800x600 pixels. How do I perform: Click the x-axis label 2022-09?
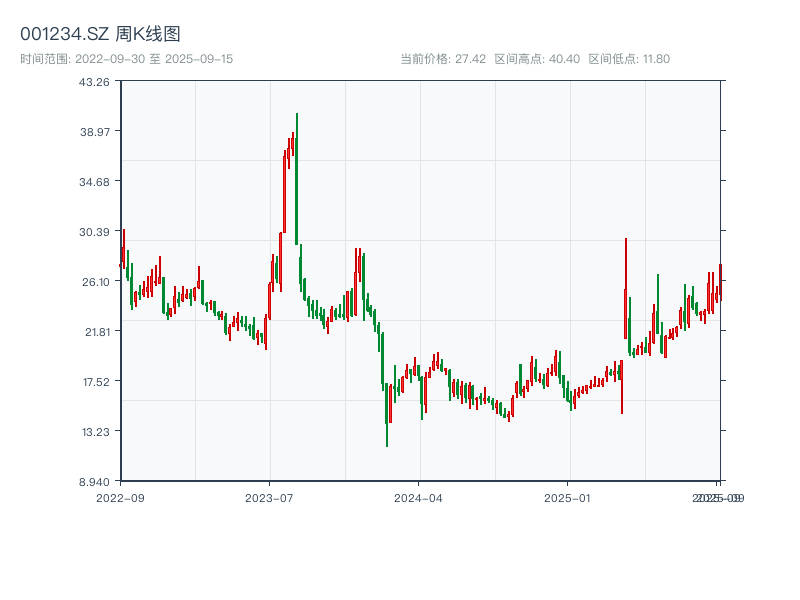pyautogui.click(x=120, y=498)
